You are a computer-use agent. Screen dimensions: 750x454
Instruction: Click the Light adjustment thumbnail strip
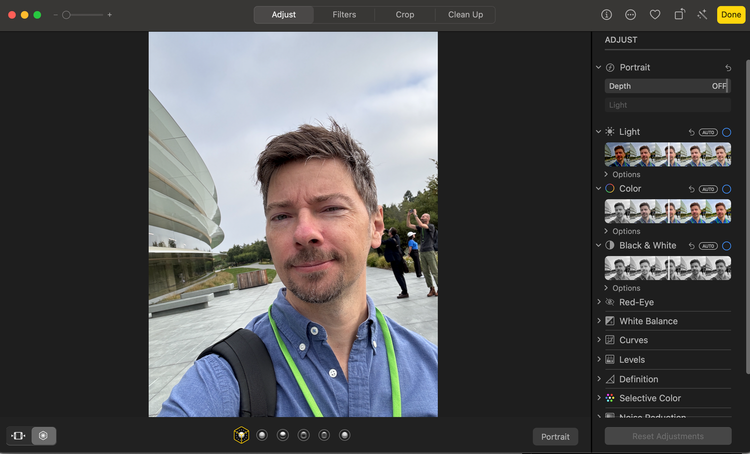(x=667, y=154)
